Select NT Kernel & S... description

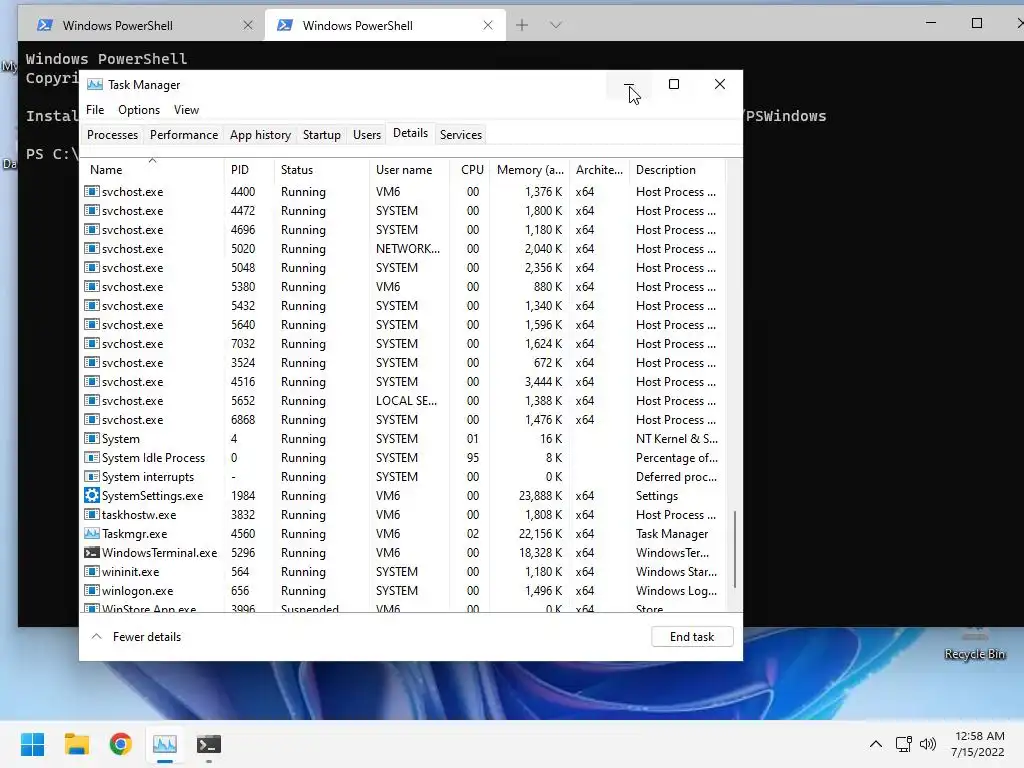677,439
